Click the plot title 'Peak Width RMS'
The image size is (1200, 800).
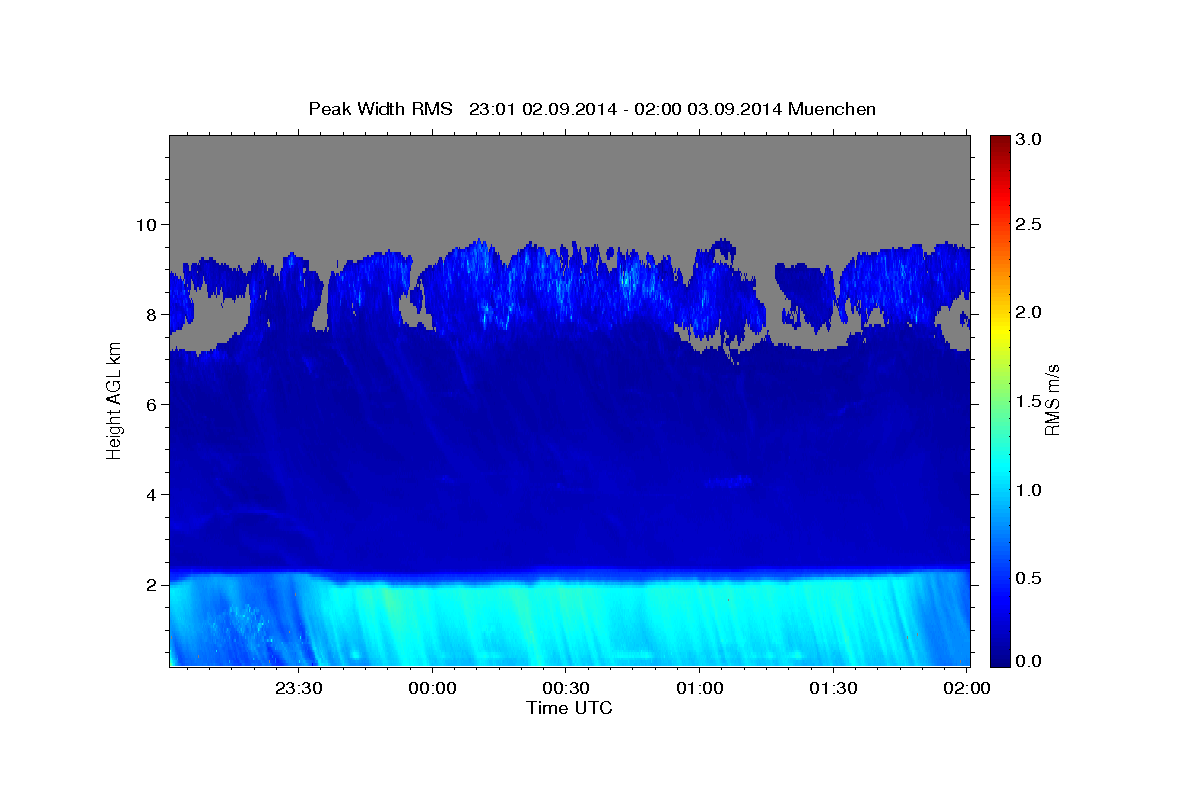click(380, 109)
